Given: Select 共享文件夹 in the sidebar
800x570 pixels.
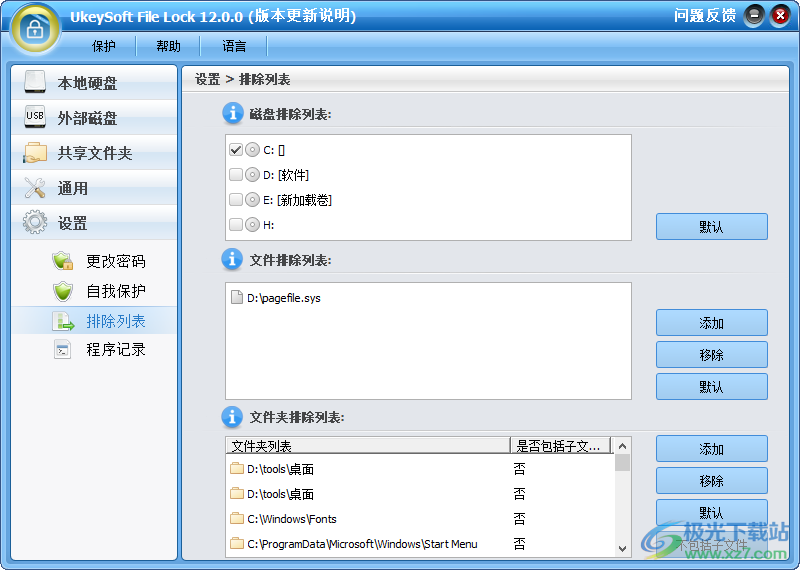Looking at the screenshot, I should pyautogui.click(x=94, y=153).
